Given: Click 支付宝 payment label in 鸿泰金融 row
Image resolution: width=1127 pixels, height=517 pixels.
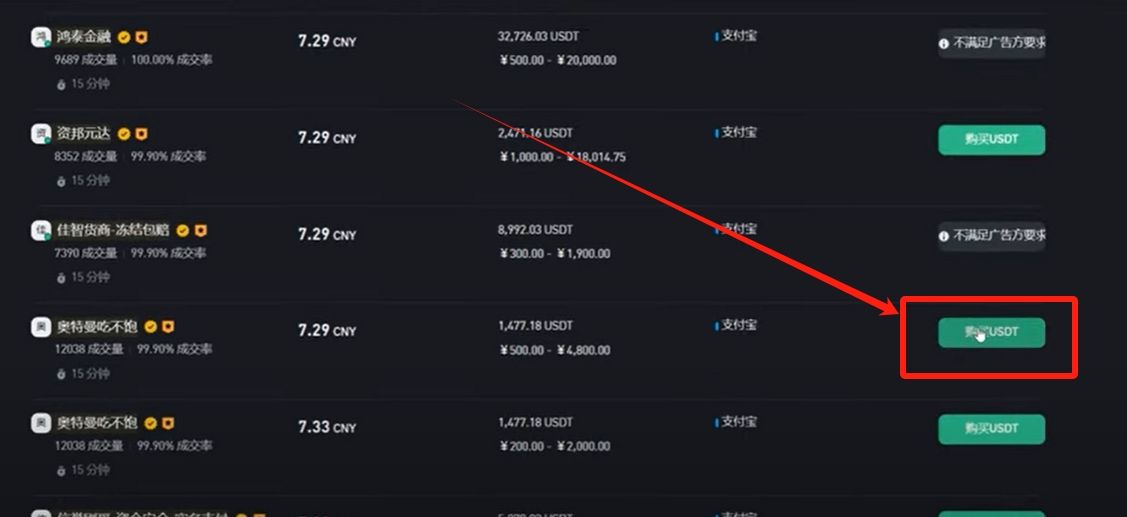Looking at the screenshot, I should click(738, 36).
